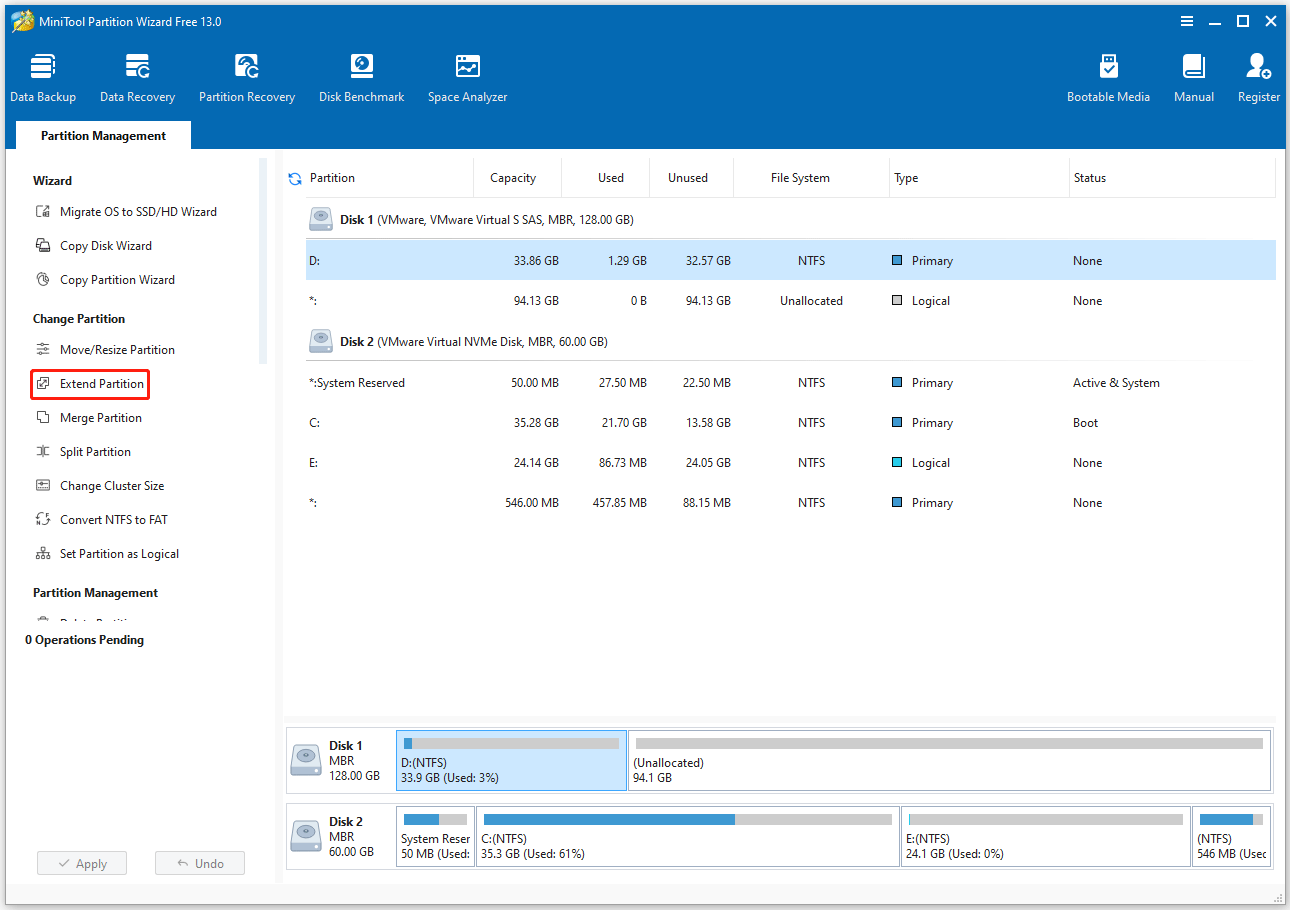Start Partition Recovery
Image resolution: width=1290 pixels, height=910 pixels.
[x=246, y=75]
